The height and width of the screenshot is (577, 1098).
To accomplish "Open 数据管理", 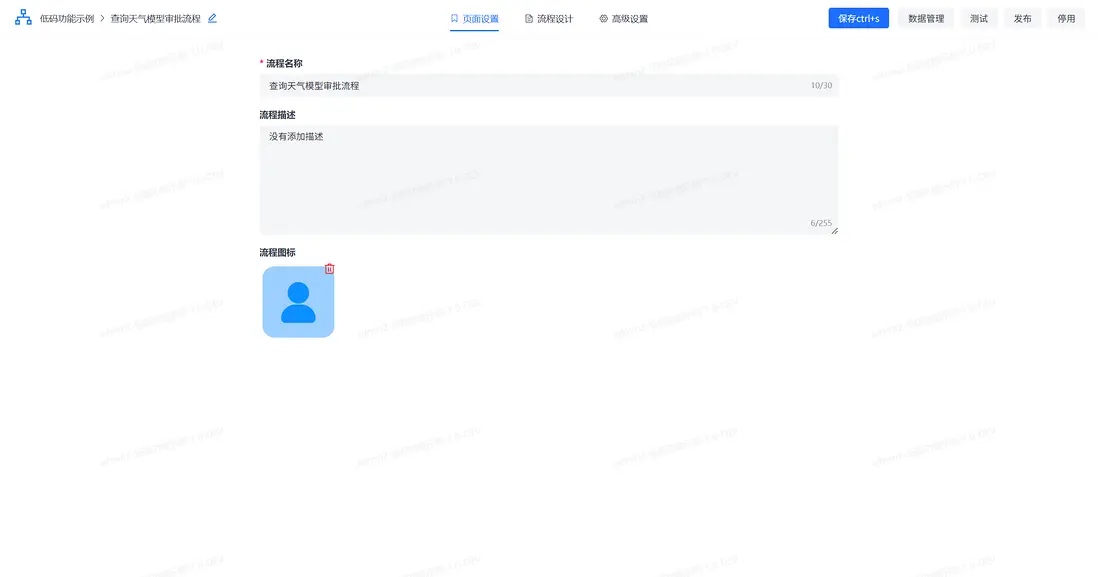I will click(926, 18).
